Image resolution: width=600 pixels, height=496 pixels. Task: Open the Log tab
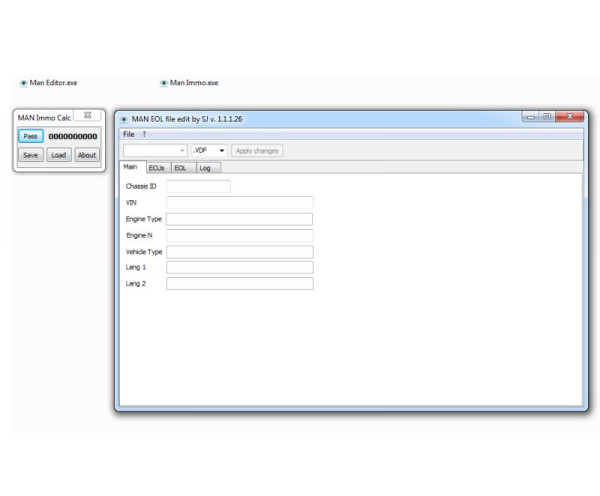204,168
